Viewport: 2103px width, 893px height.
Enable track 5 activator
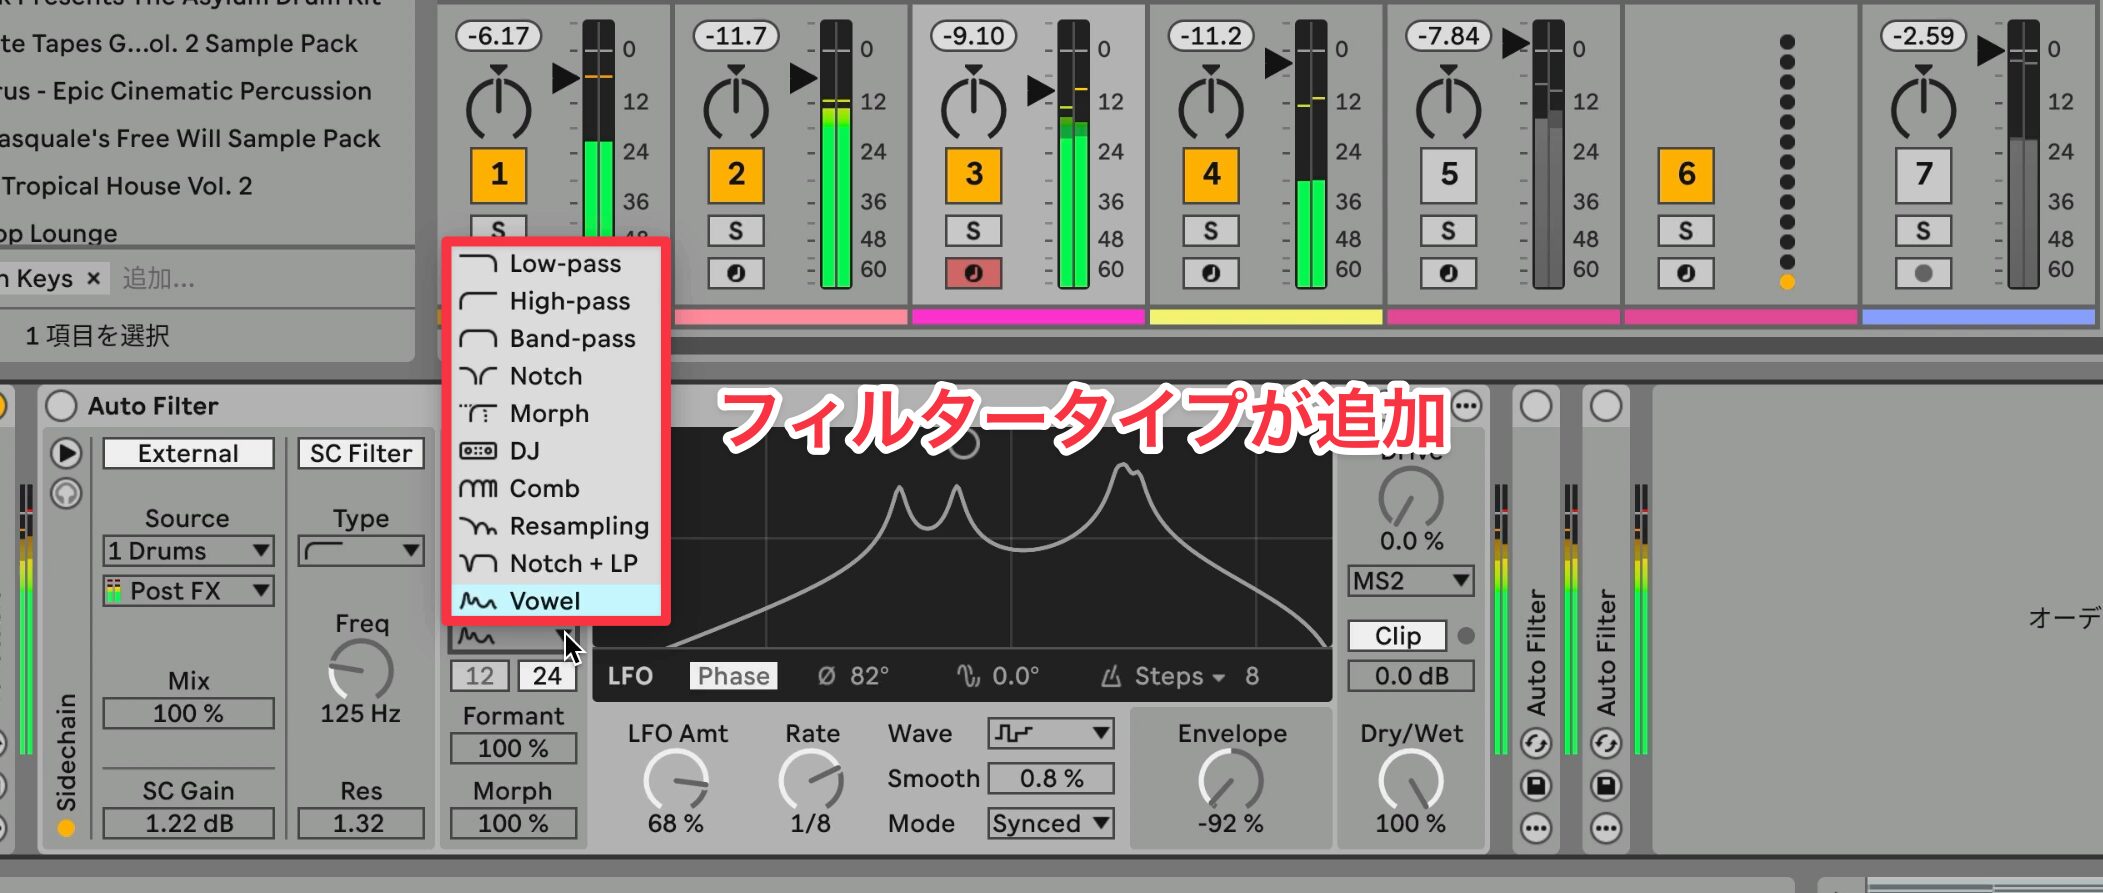(1449, 174)
